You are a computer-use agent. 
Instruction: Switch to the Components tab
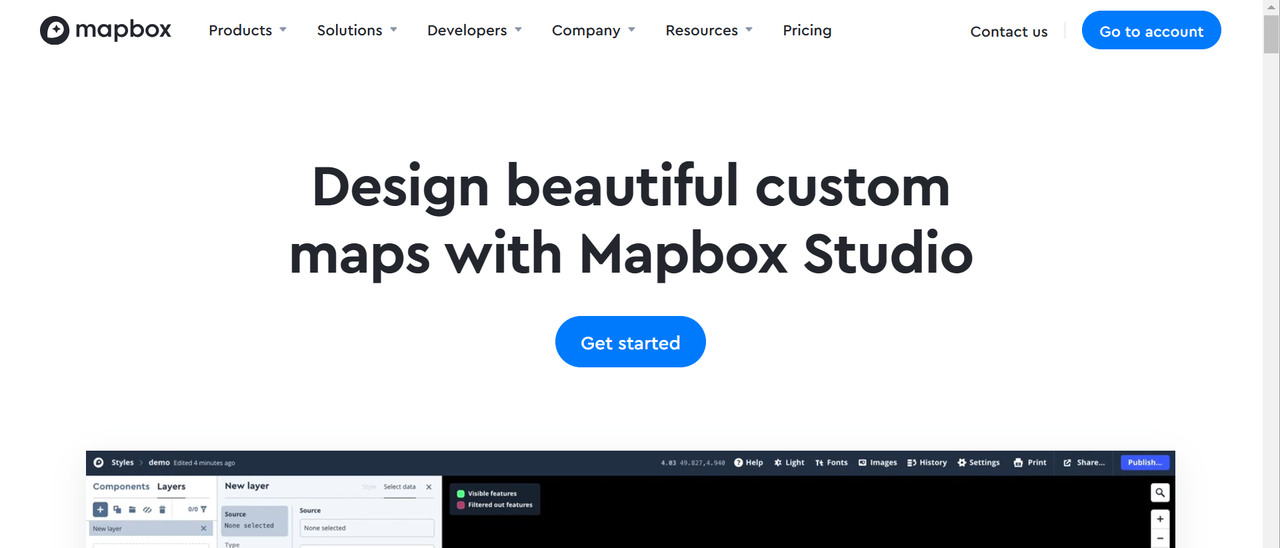(121, 487)
